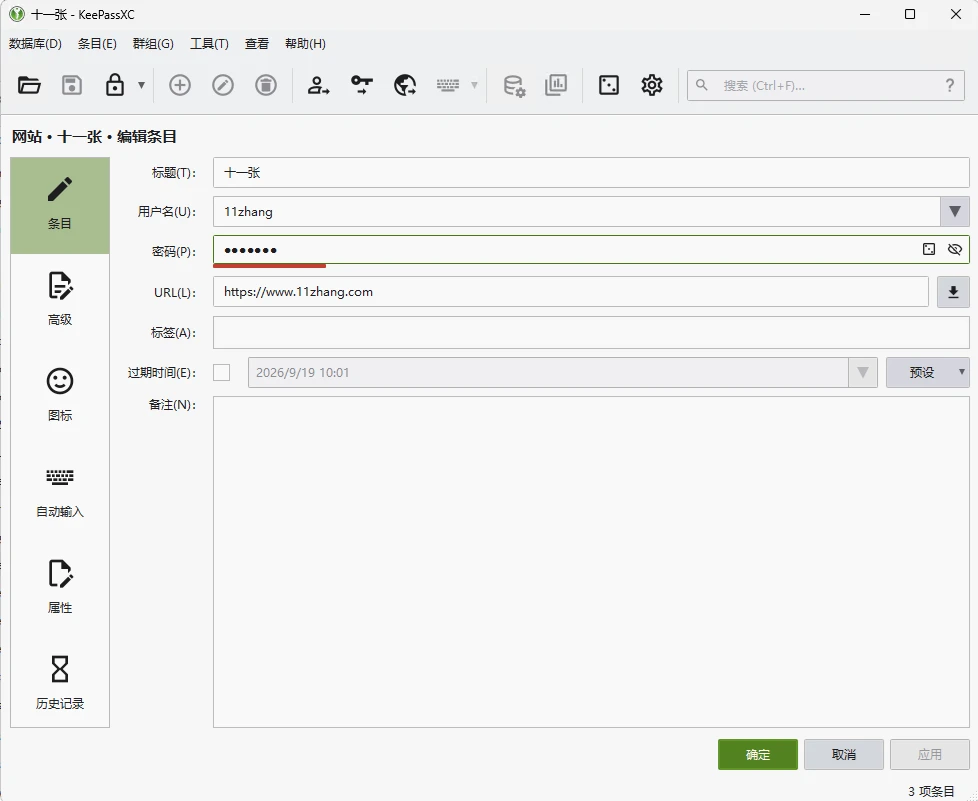Open the 帮助(H) menu
Viewport: 978px width, 801px height.
coord(306,44)
